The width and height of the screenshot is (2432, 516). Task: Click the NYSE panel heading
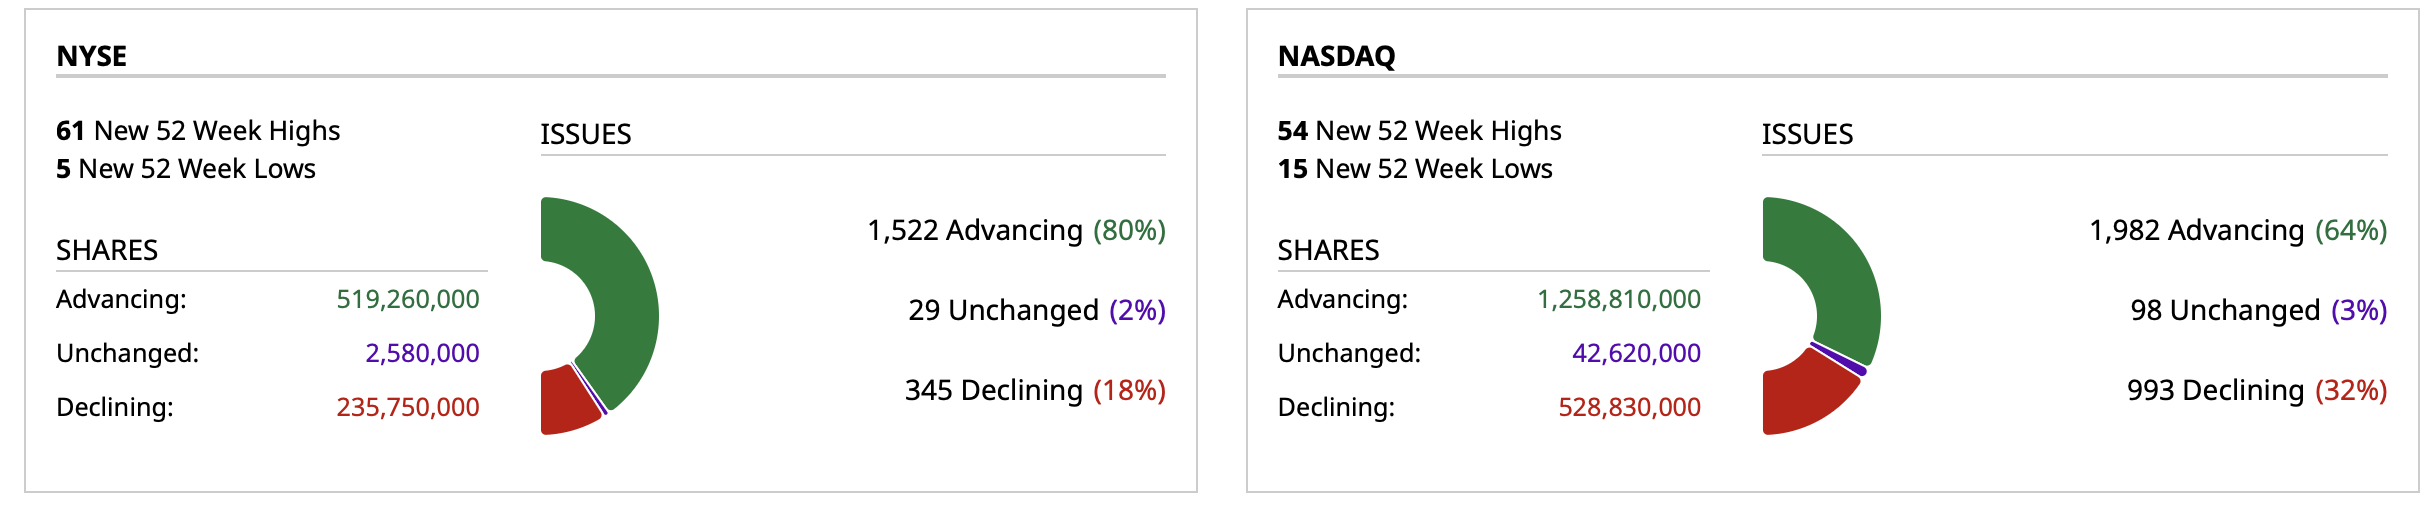click(92, 56)
